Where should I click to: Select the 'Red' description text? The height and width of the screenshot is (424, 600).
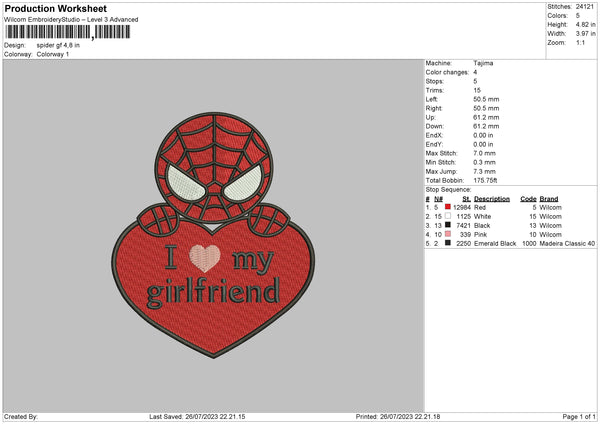tap(480, 207)
